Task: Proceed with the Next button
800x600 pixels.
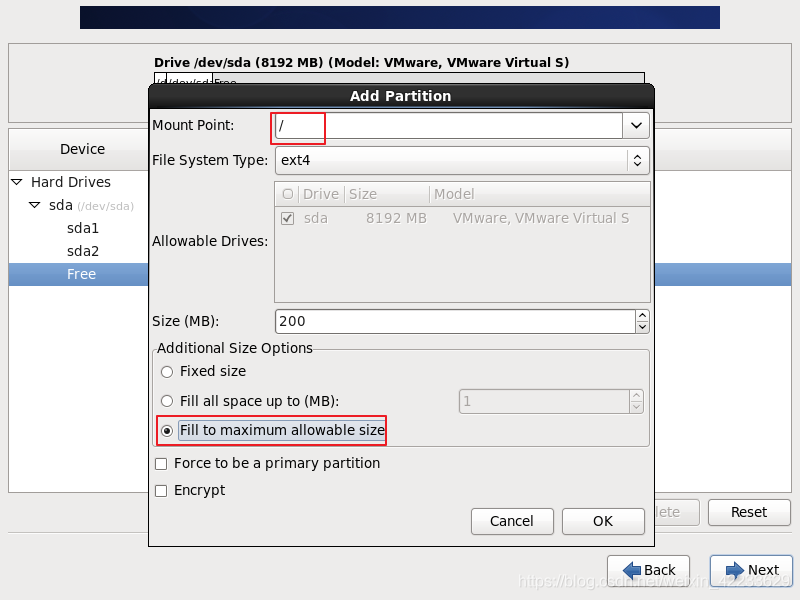Action: (x=752, y=569)
